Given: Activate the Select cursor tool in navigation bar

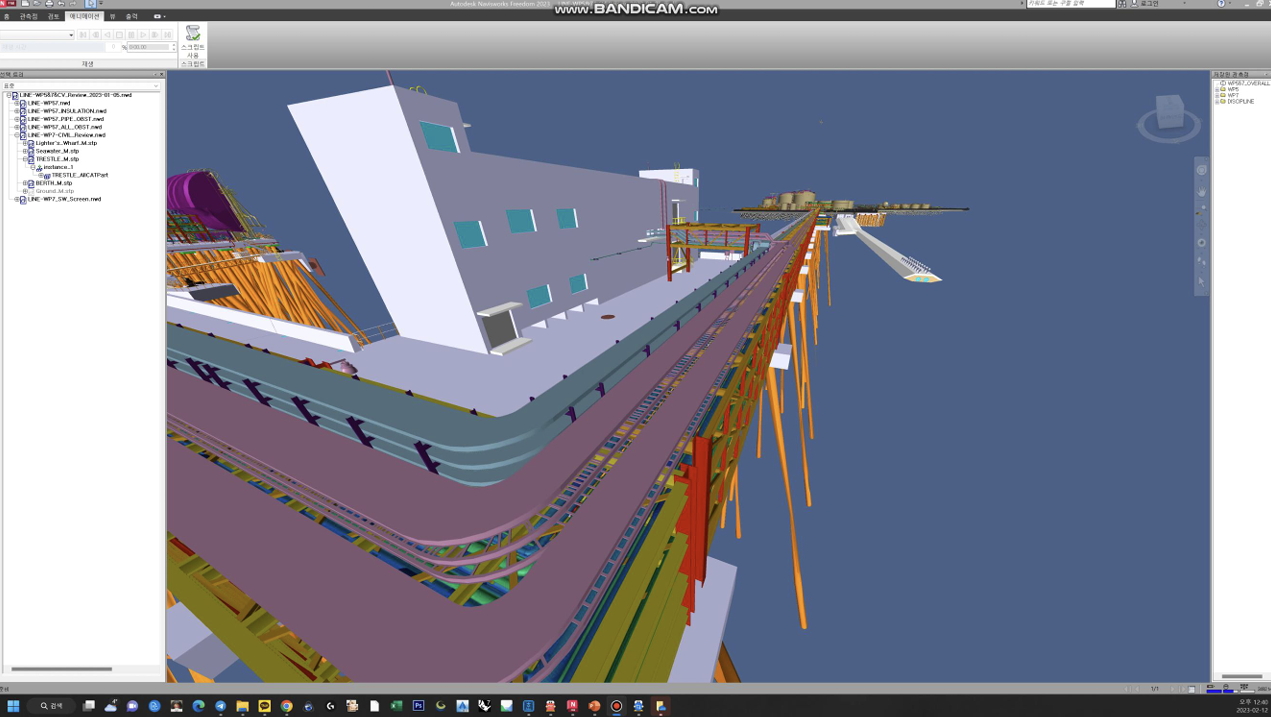Looking at the screenshot, I should point(1202,281).
